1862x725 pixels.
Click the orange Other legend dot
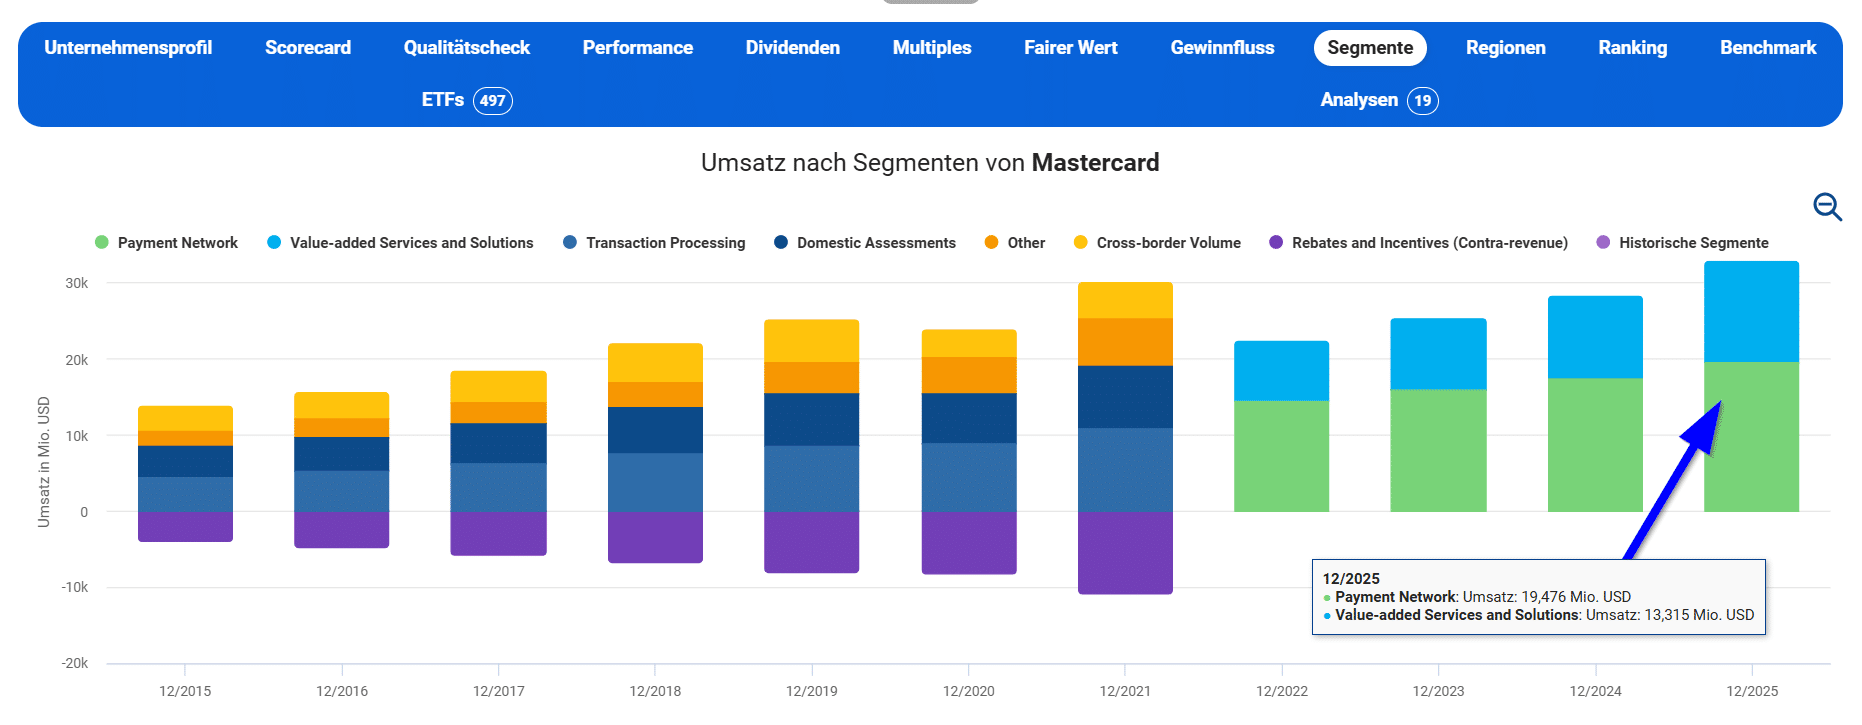coord(991,243)
